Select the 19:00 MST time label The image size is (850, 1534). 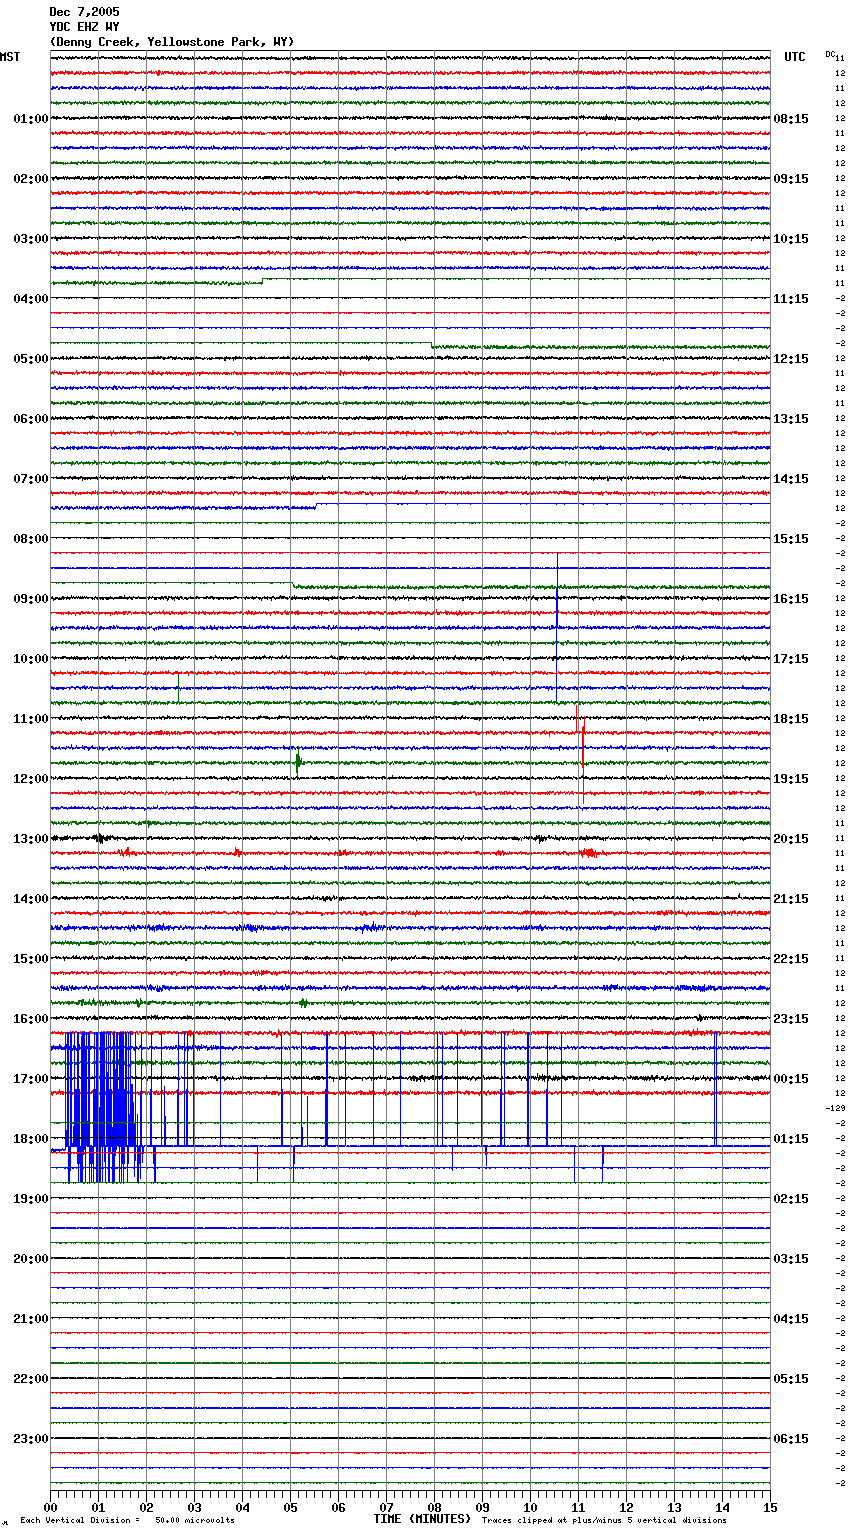31,1199
